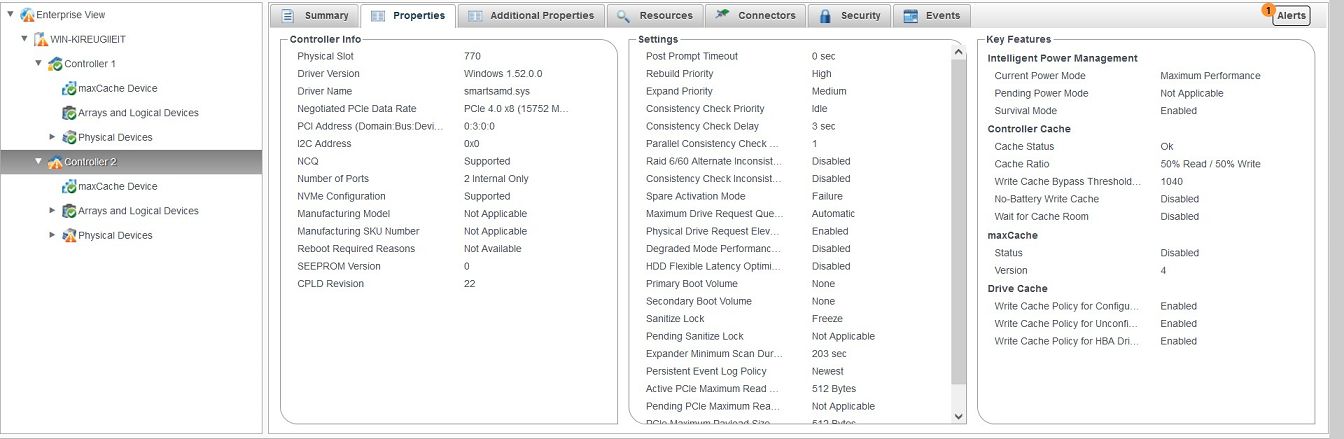The image size is (1344, 439).
Task: Click the WIN-KIREUGIIEIT server warning icon
Action: [41, 40]
